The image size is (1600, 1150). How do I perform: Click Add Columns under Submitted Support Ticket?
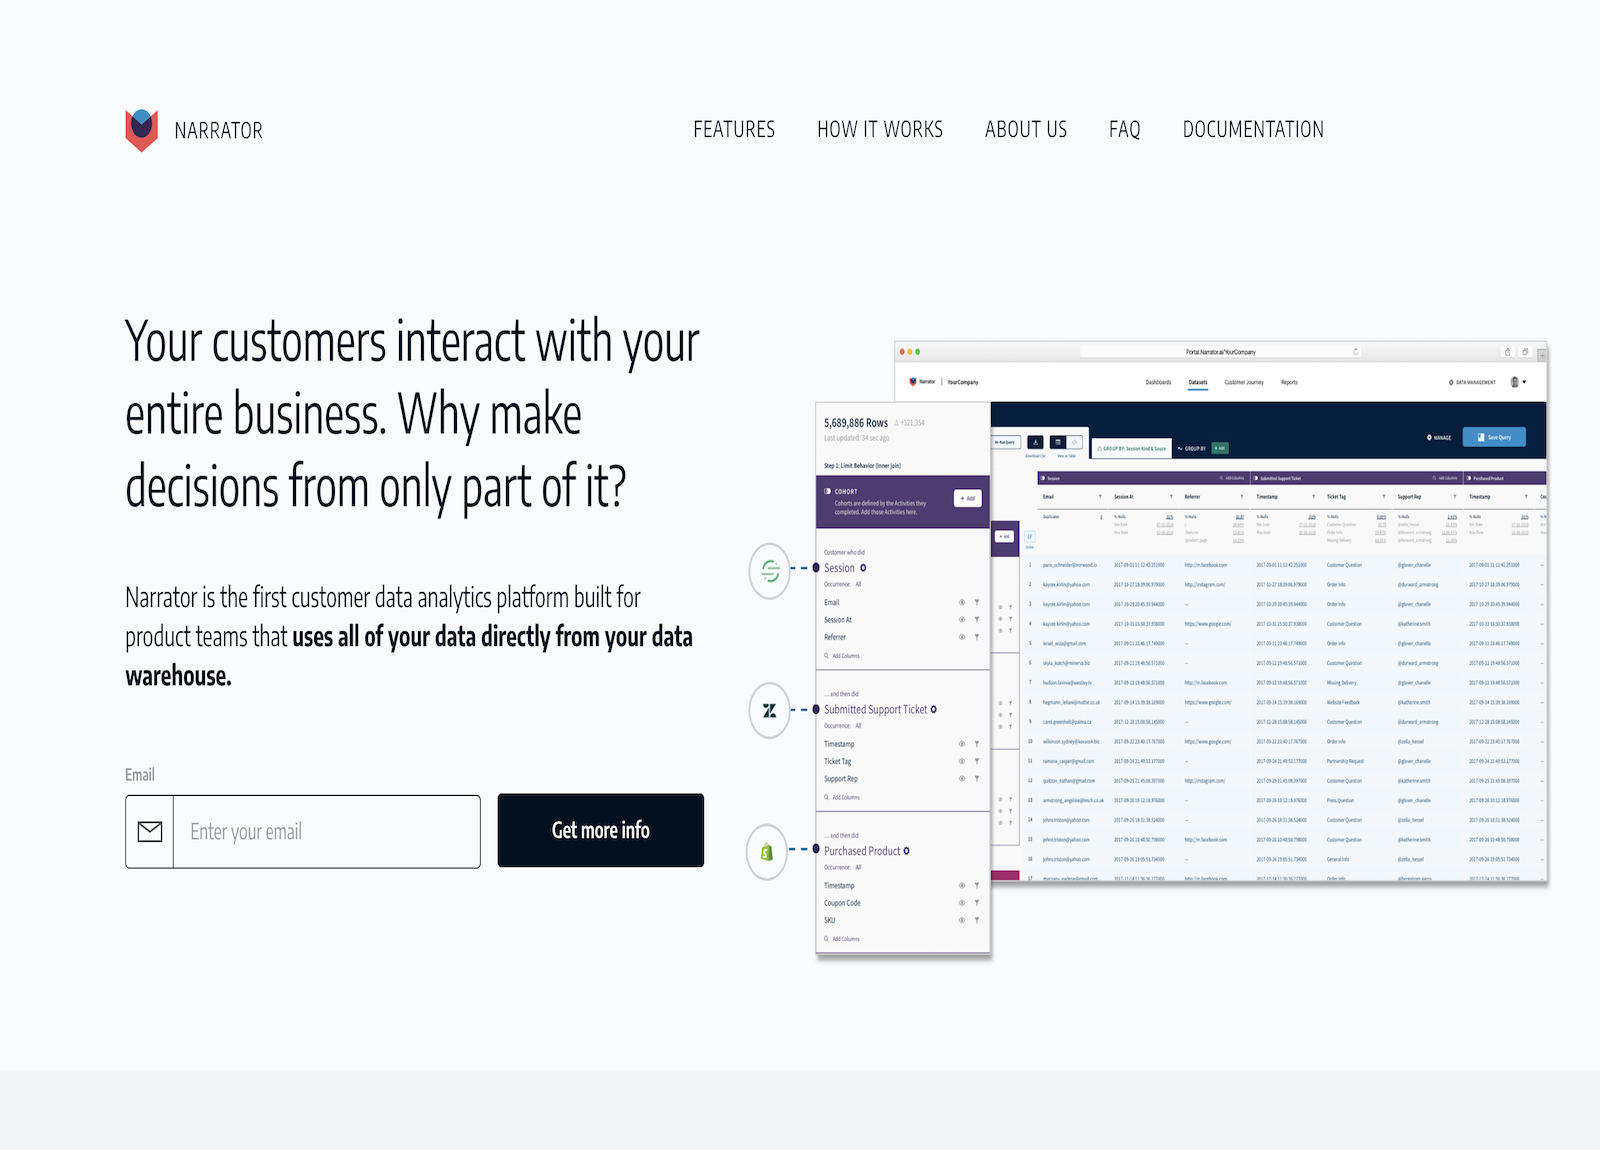pos(842,798)
